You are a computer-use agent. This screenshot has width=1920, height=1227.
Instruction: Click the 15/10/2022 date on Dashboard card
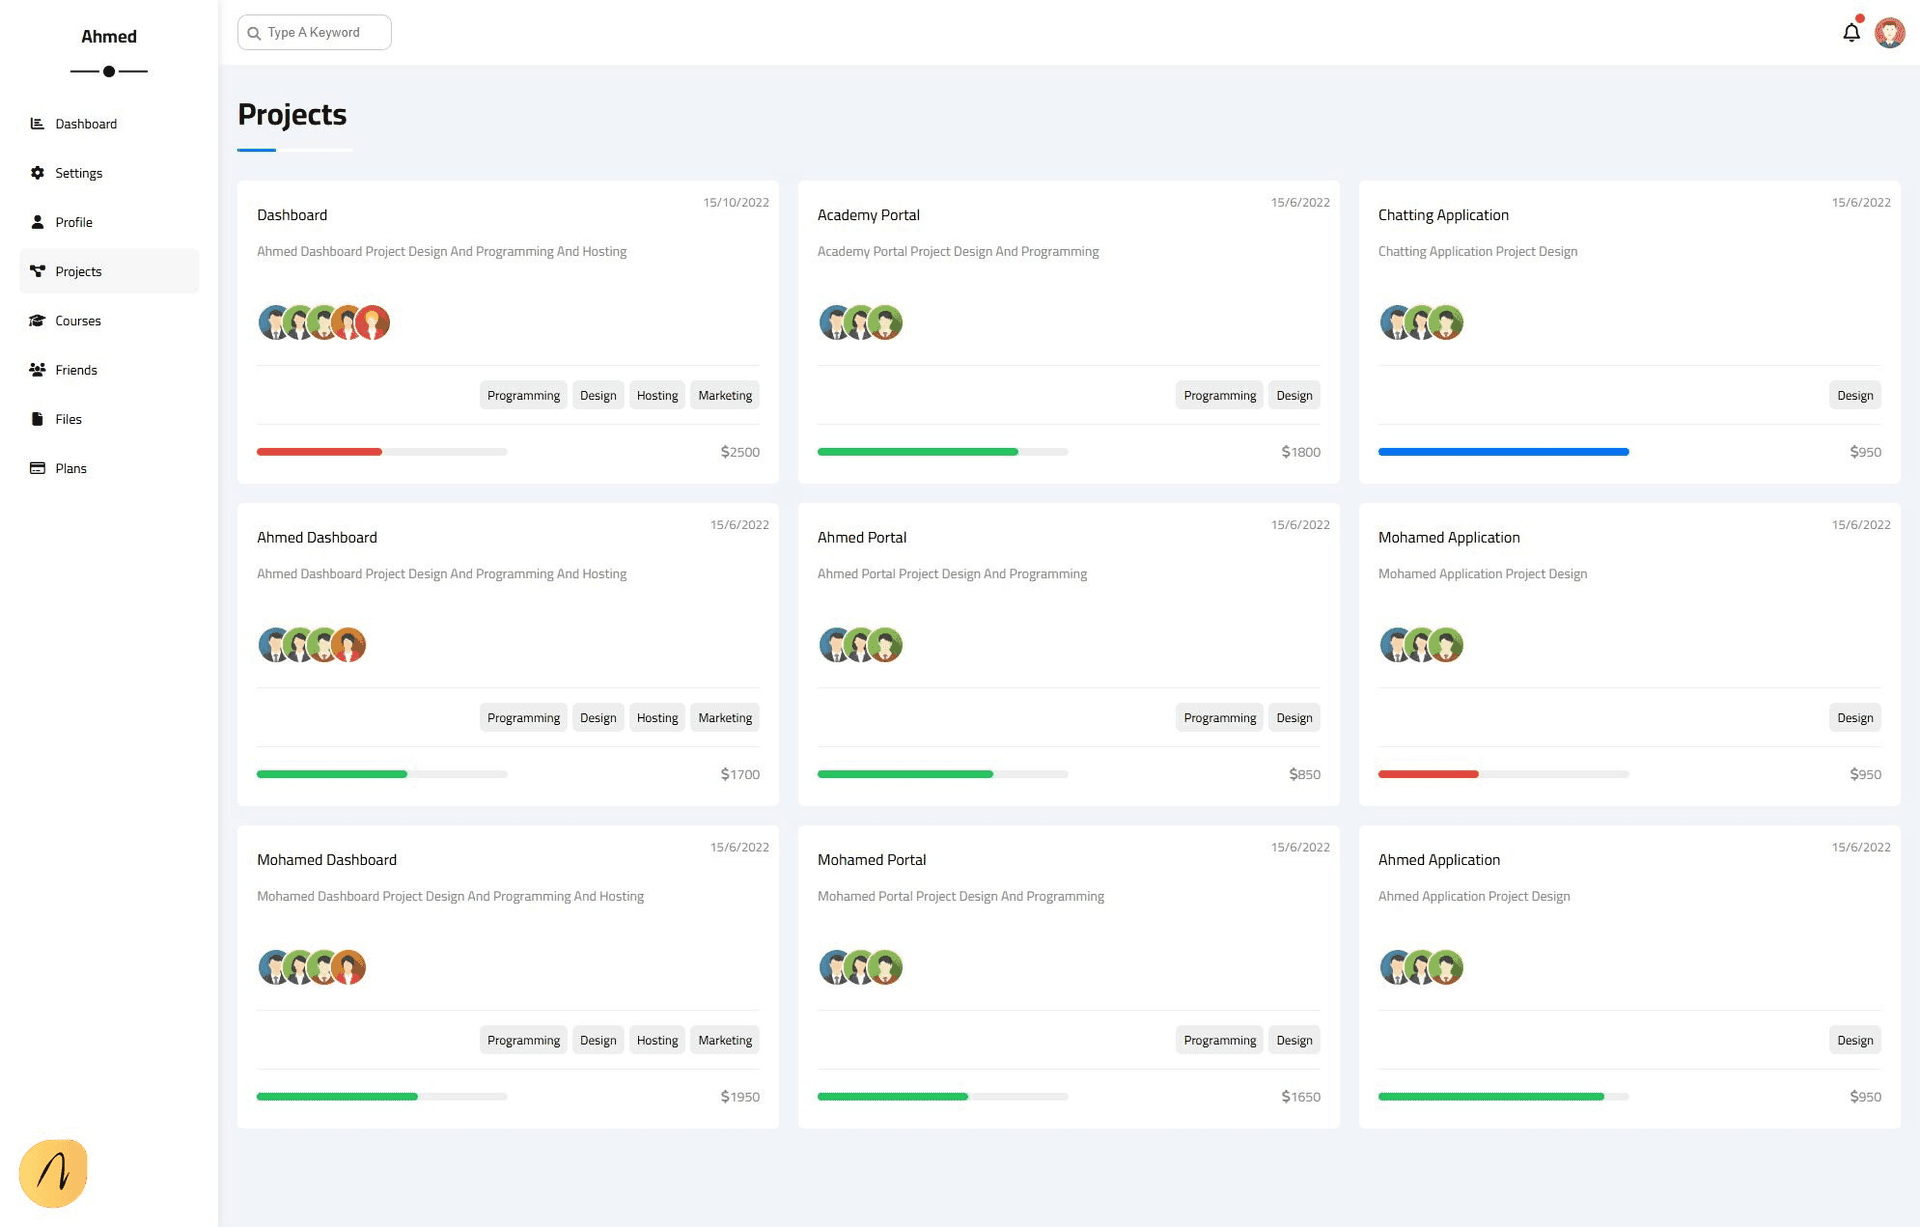click(736, 202)
